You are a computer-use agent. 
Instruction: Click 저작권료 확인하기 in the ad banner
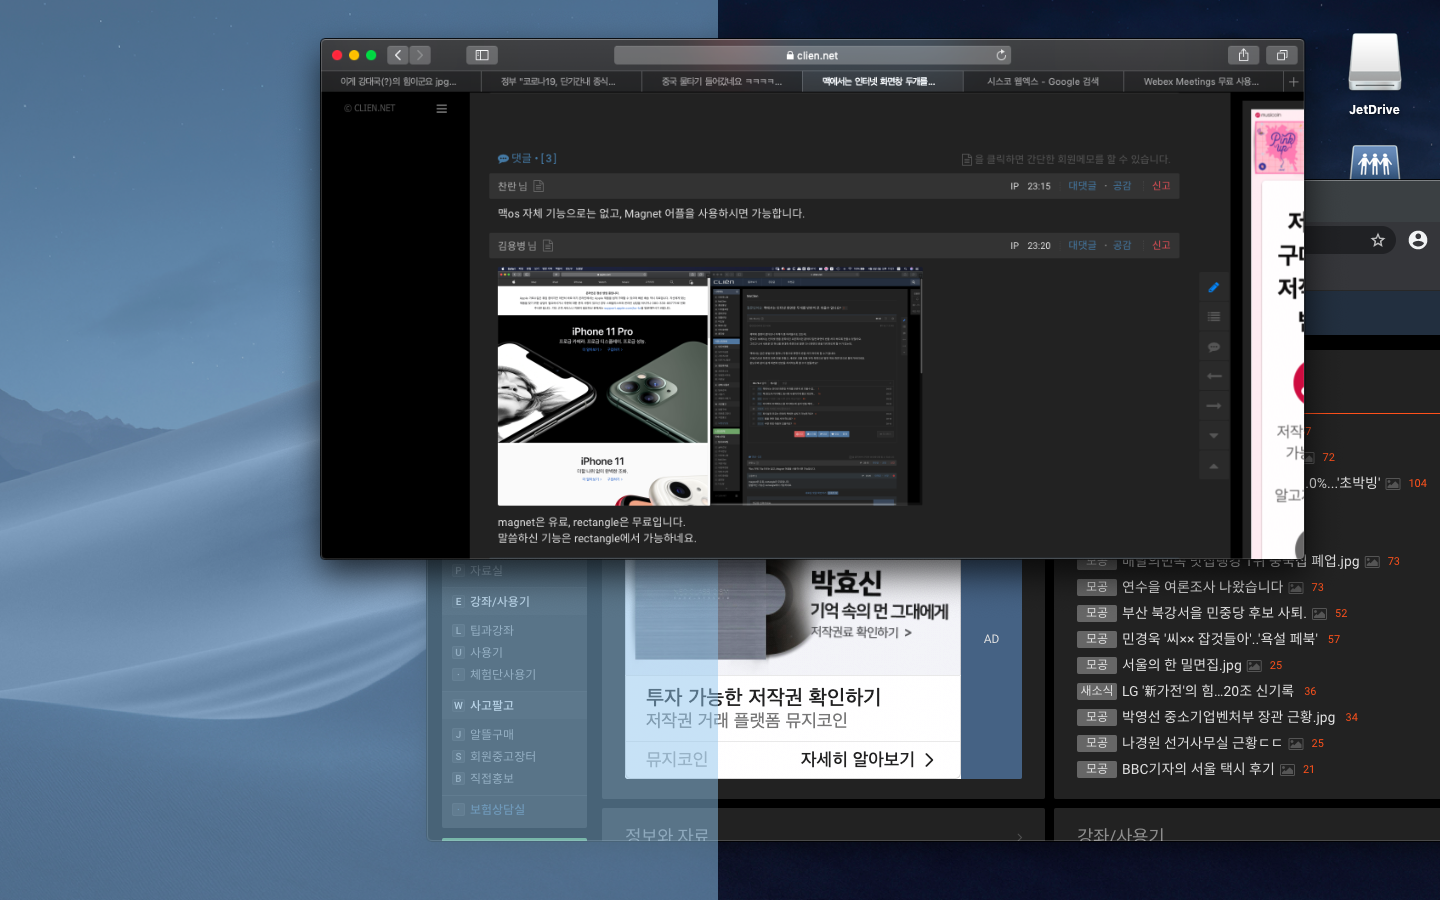pos(860,632)
